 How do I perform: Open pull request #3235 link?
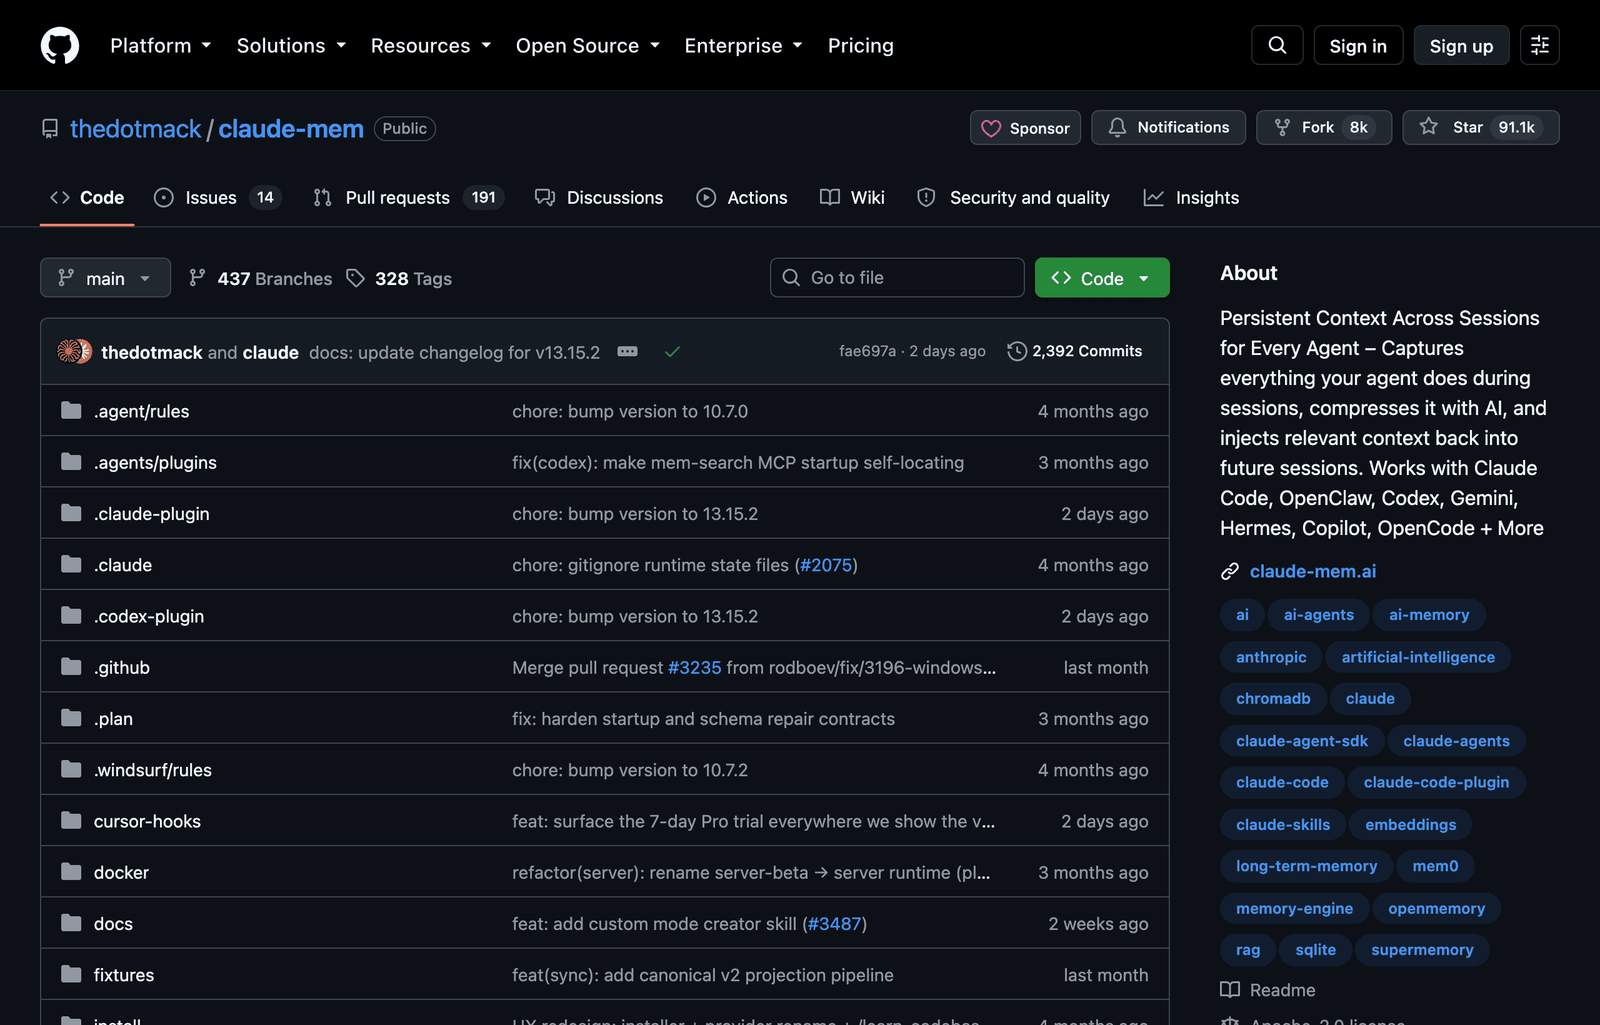[695, 667]
